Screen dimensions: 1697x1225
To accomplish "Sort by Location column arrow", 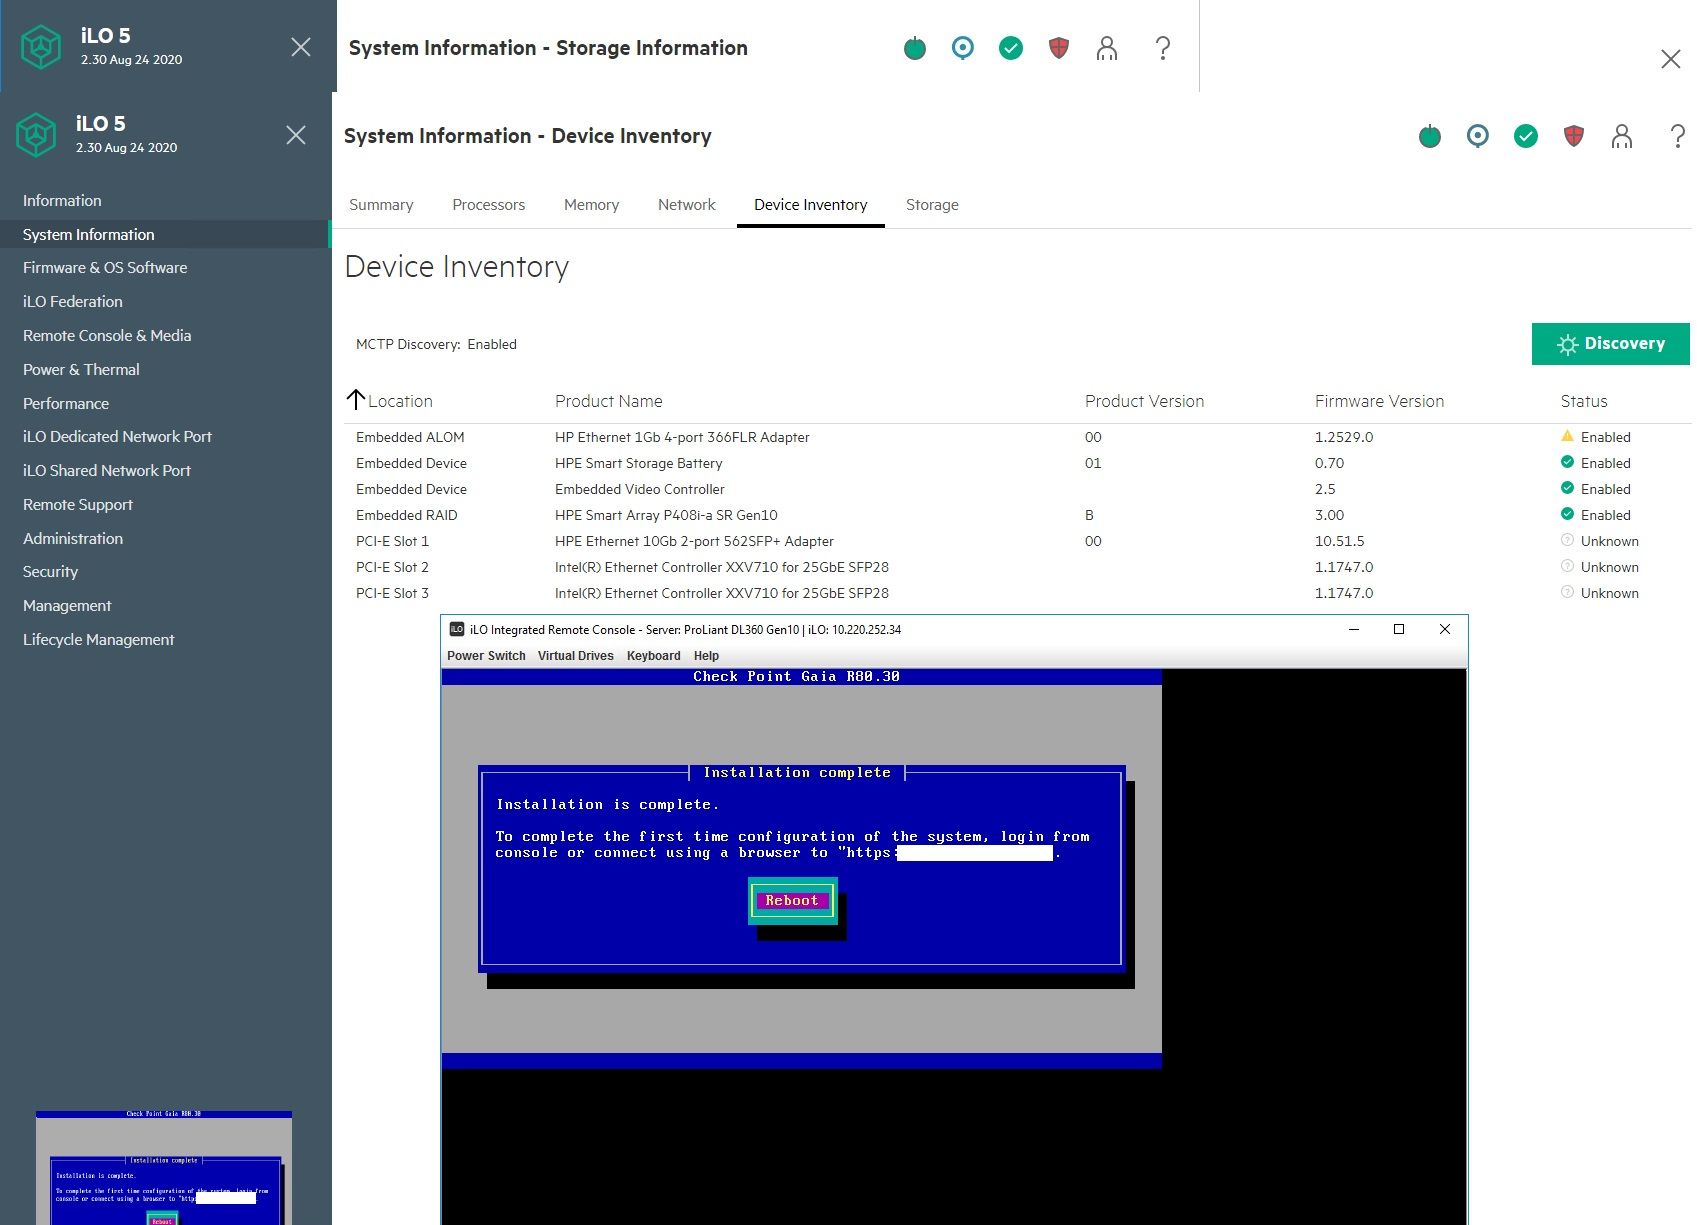I will pos(355,400).
